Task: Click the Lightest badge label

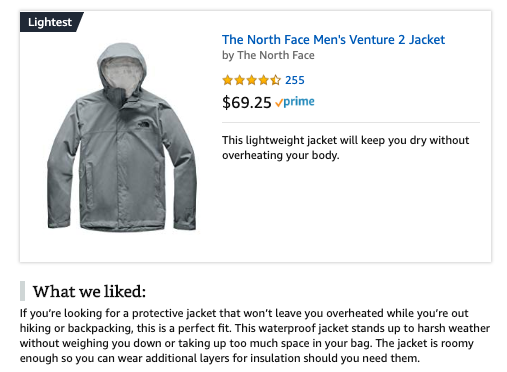Action: [x=50, y=22]
